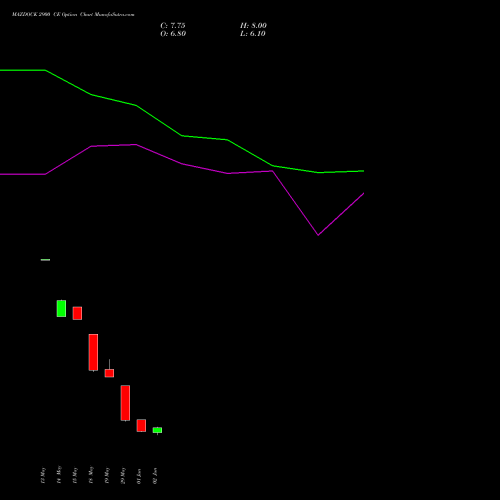
Task: Click the '01 Jun' date axis label
Action: tap(139, 476)
